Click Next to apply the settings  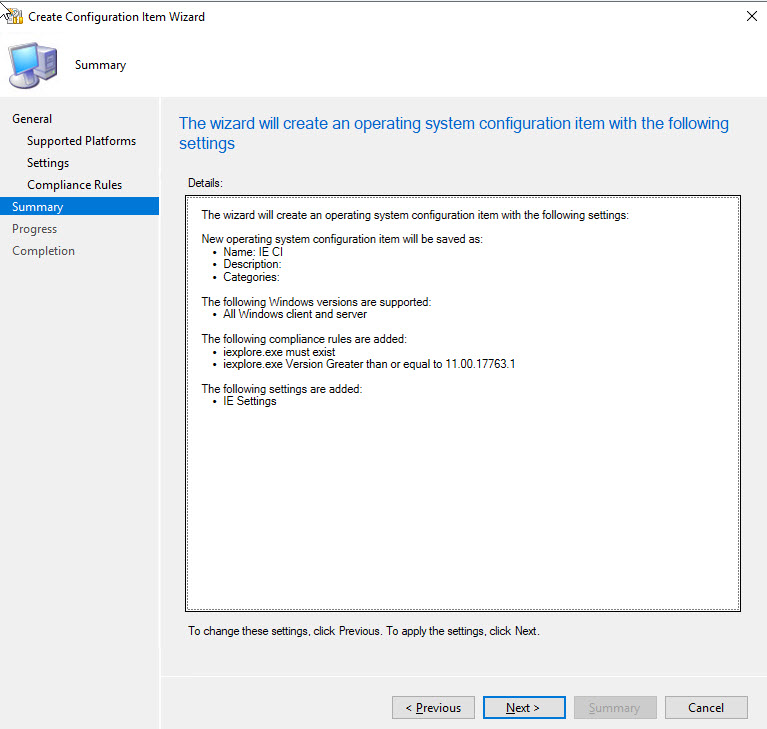coord(523,708)
